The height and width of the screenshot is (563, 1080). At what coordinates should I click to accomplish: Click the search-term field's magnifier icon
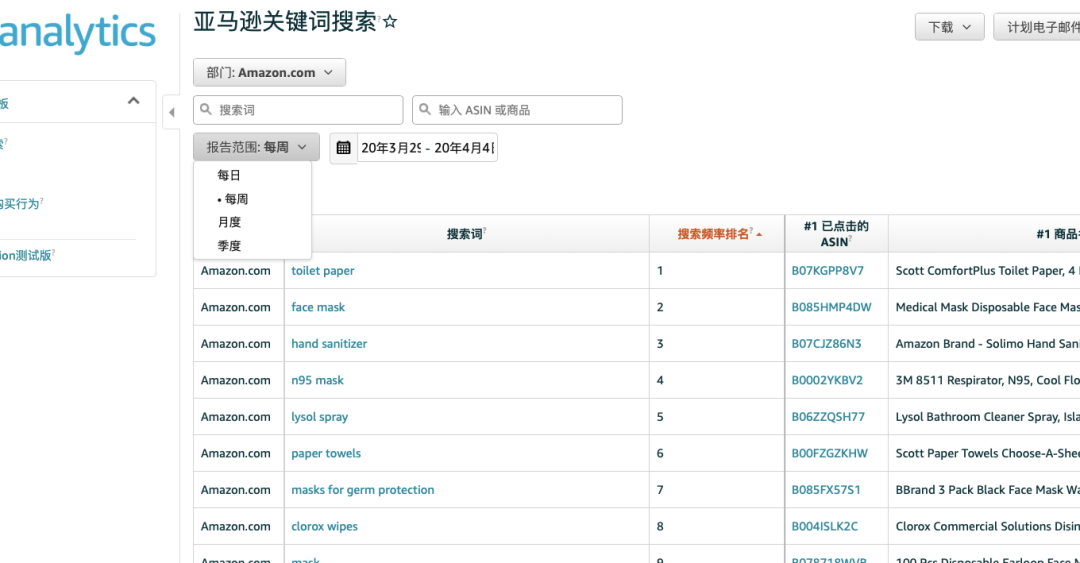click(206, 110)
